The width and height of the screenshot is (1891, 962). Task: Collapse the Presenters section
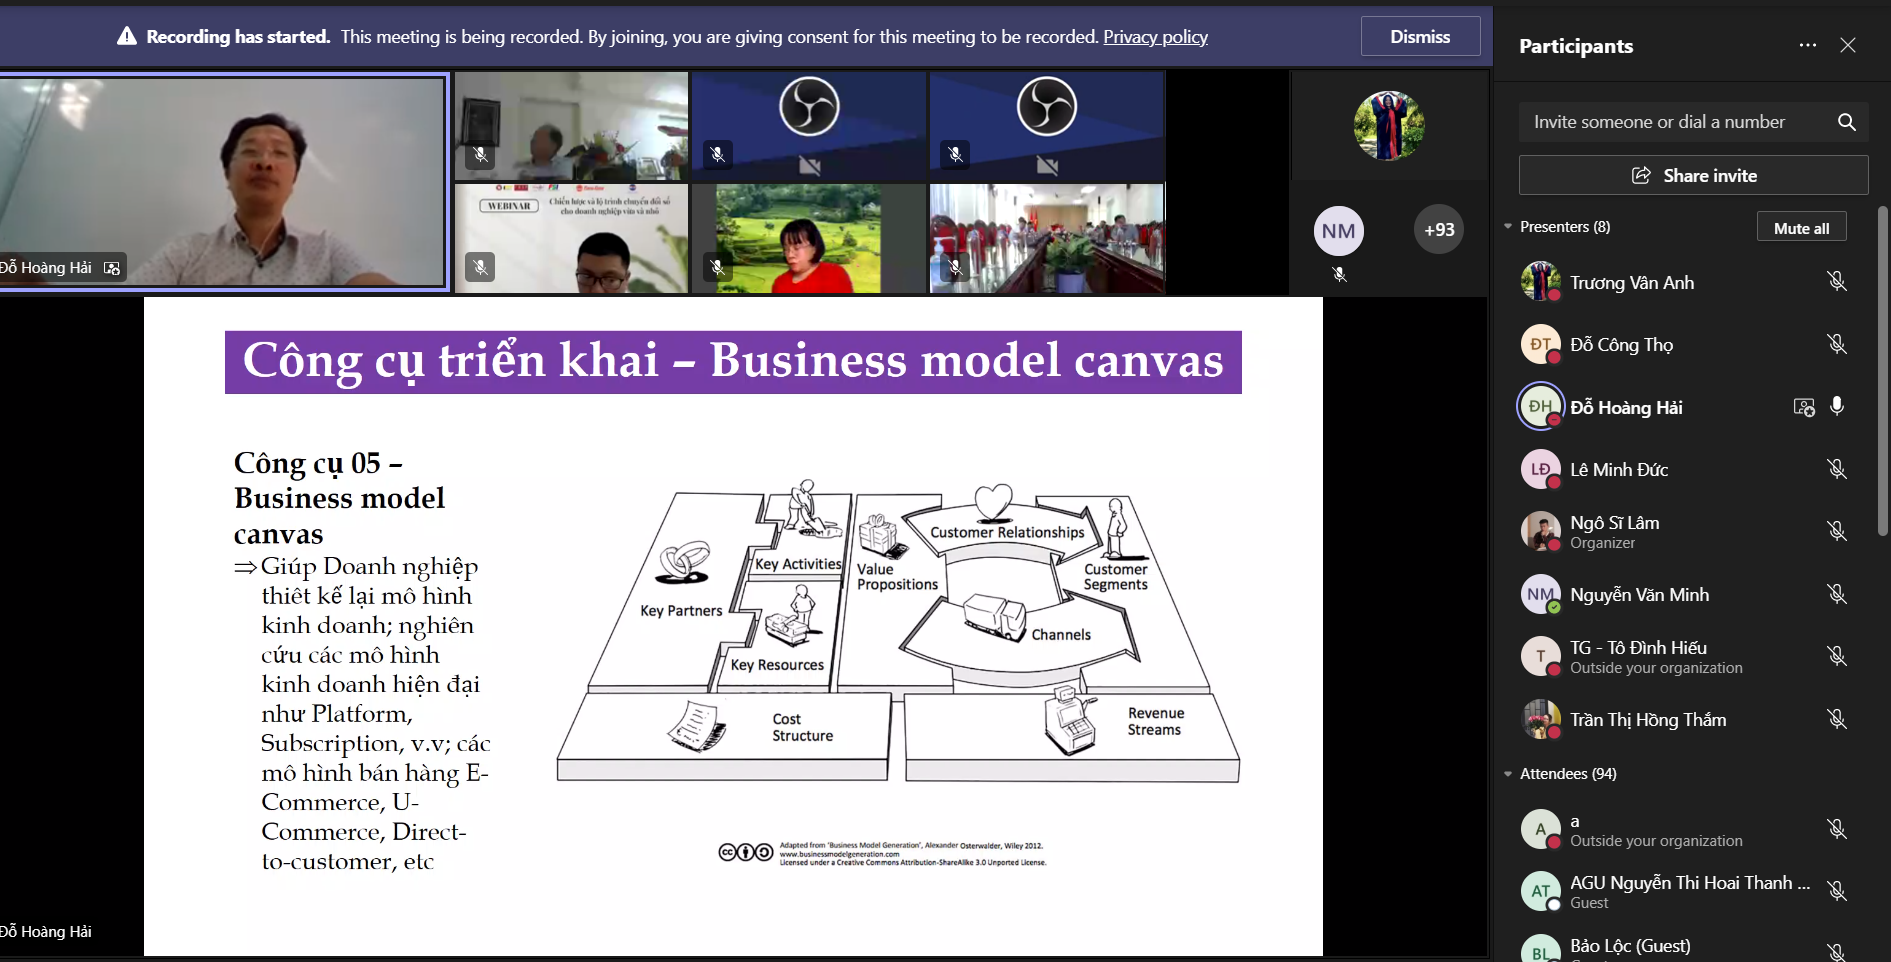click(1508, 227)
